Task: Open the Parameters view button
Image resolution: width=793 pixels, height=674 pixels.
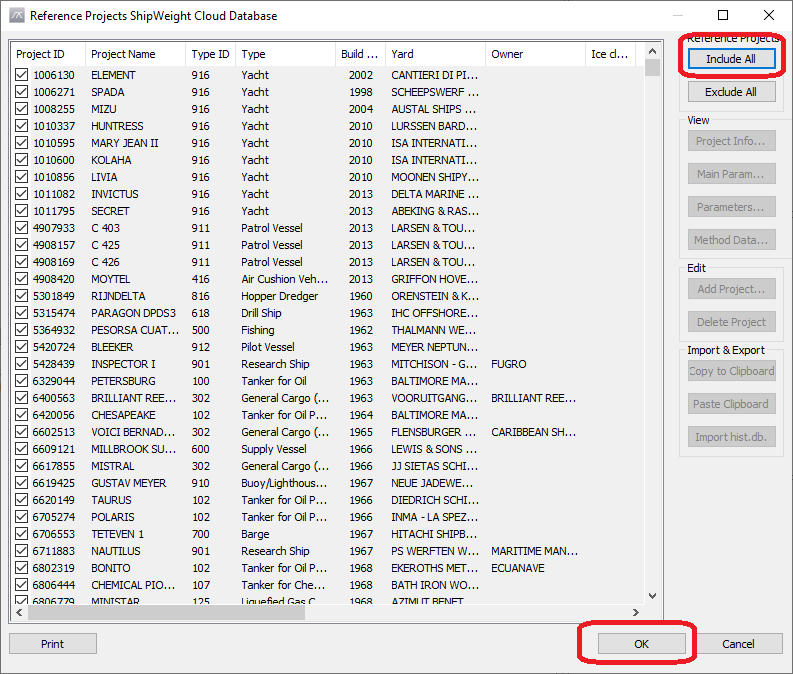Action: pyautogui.click(x=731, y=207)
